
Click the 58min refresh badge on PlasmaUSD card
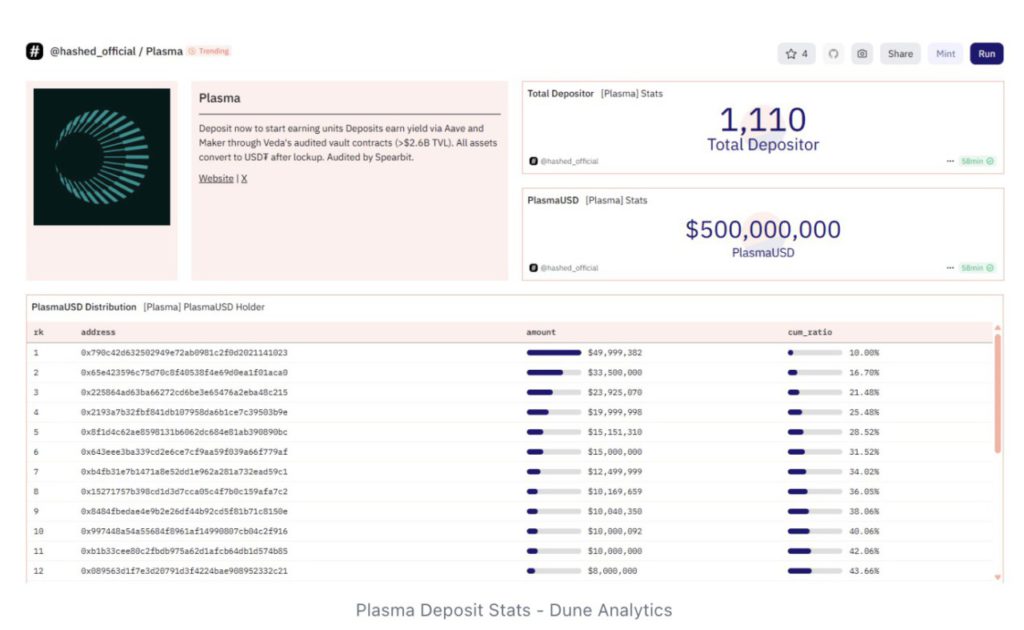pos(977,268)
